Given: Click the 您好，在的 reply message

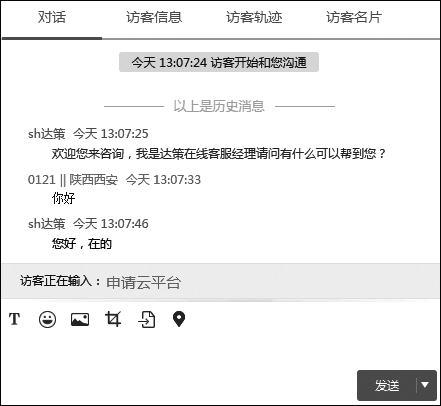Looking at the screenshot, I should 82,244.
